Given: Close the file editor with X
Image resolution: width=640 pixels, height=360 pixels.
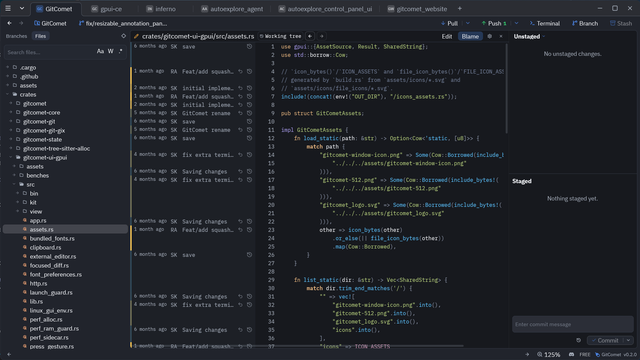Looking at the screenshot, I should tap(501, 36).
